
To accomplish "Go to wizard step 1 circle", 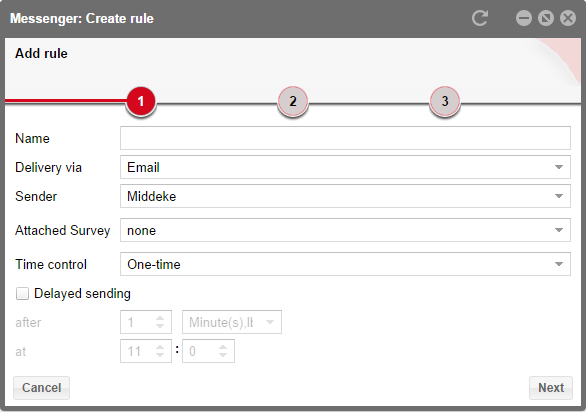I will [x=141, y=101].
